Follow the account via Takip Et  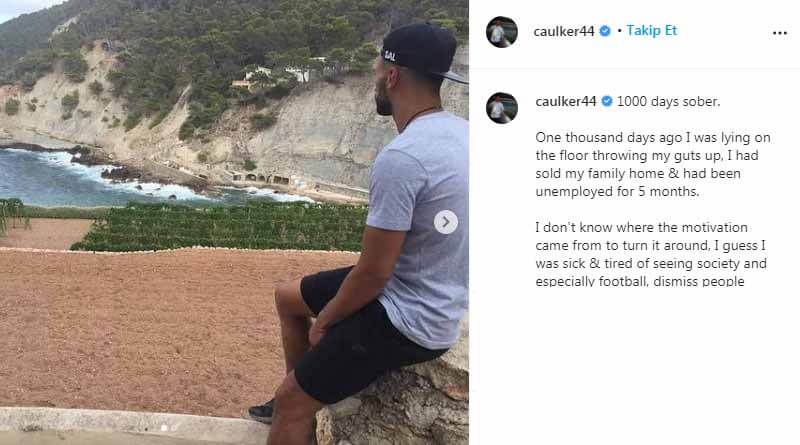click(x=652, y=31)
